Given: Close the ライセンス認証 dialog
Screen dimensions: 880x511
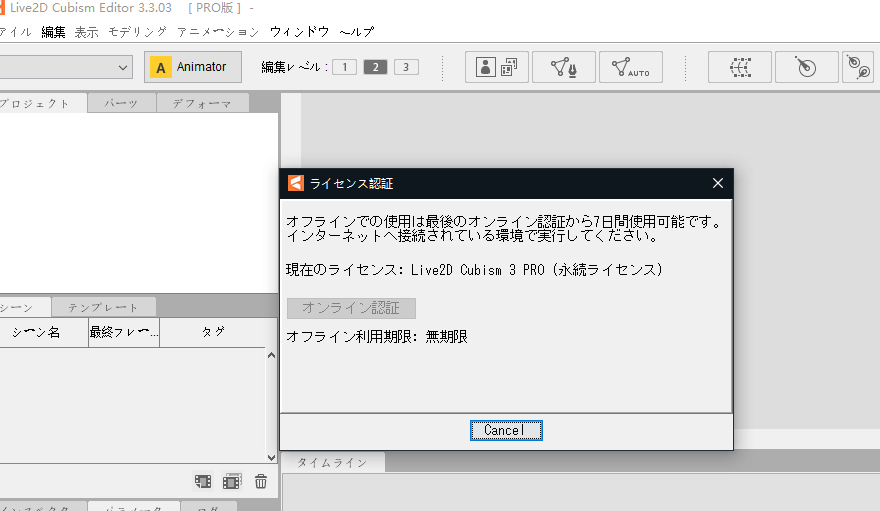Looking at the screenshot, I should 717,183.
